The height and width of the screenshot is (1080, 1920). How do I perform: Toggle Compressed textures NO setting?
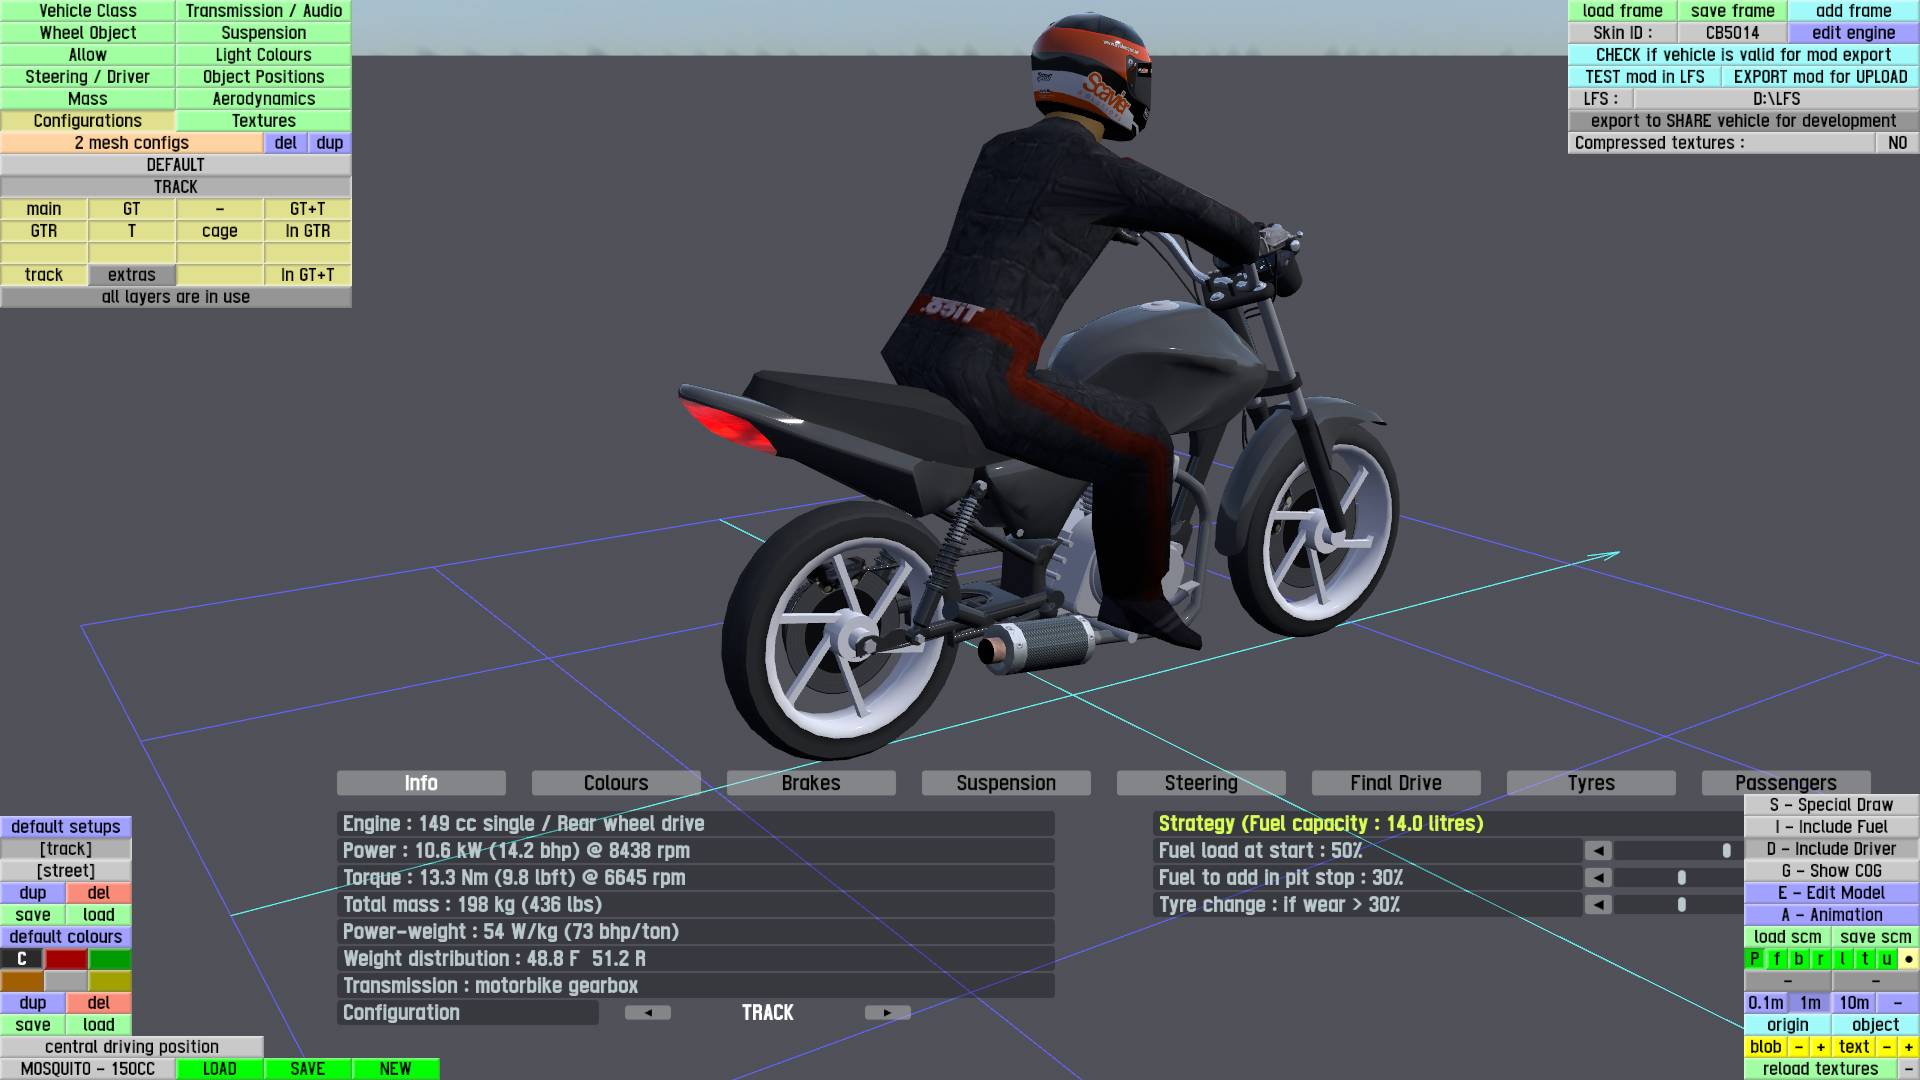(1897, 143)
